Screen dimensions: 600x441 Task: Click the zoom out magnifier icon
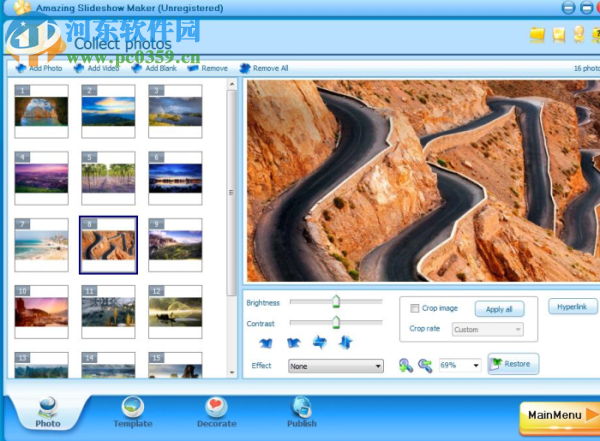425,365
